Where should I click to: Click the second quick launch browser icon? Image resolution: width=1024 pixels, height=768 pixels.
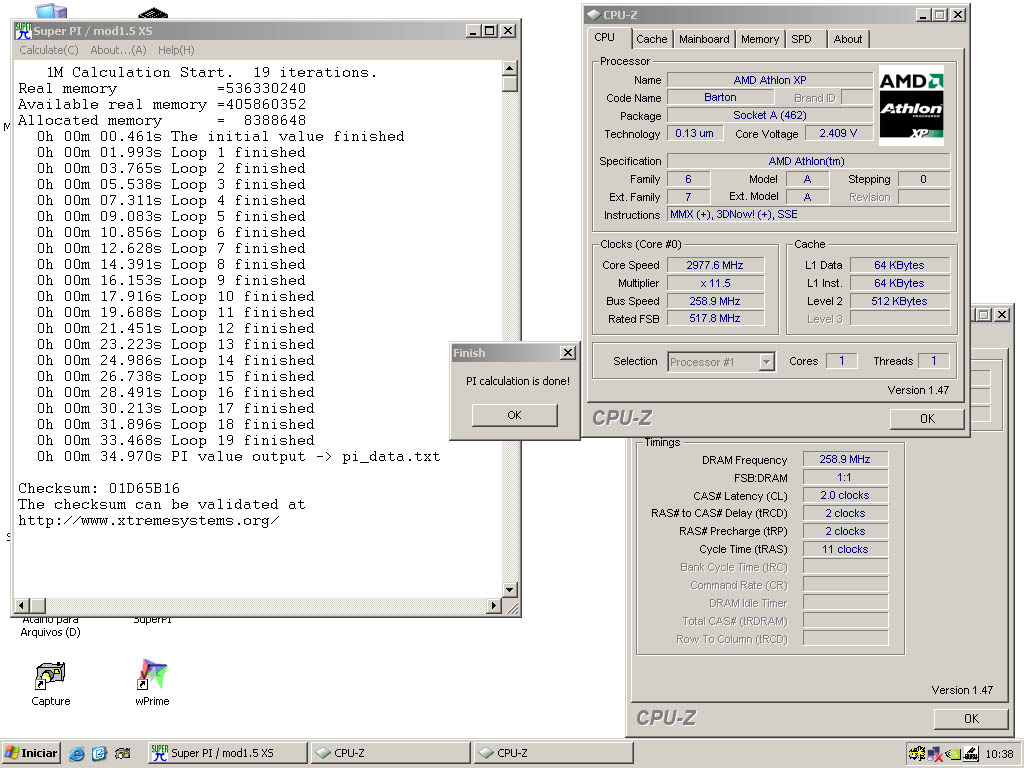[99, 753]
